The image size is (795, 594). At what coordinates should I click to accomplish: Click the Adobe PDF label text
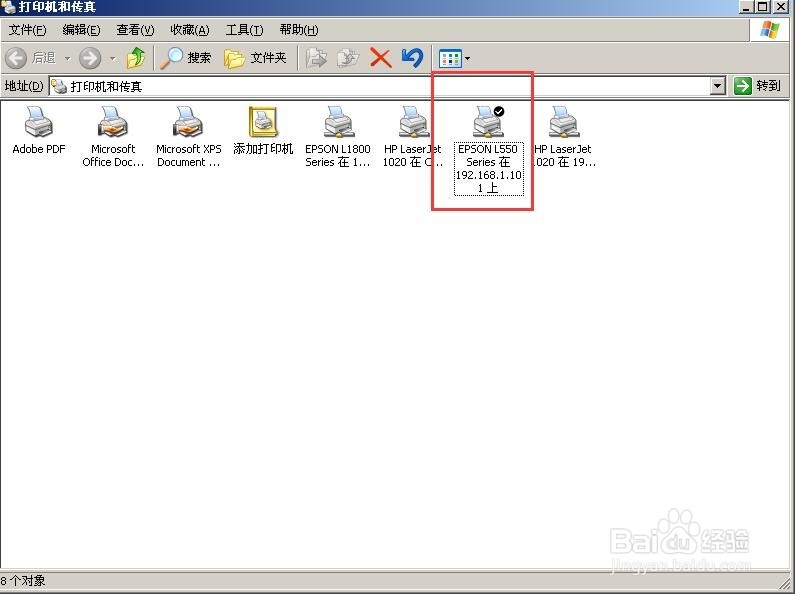pyautogui.click(x=39, y=149)
